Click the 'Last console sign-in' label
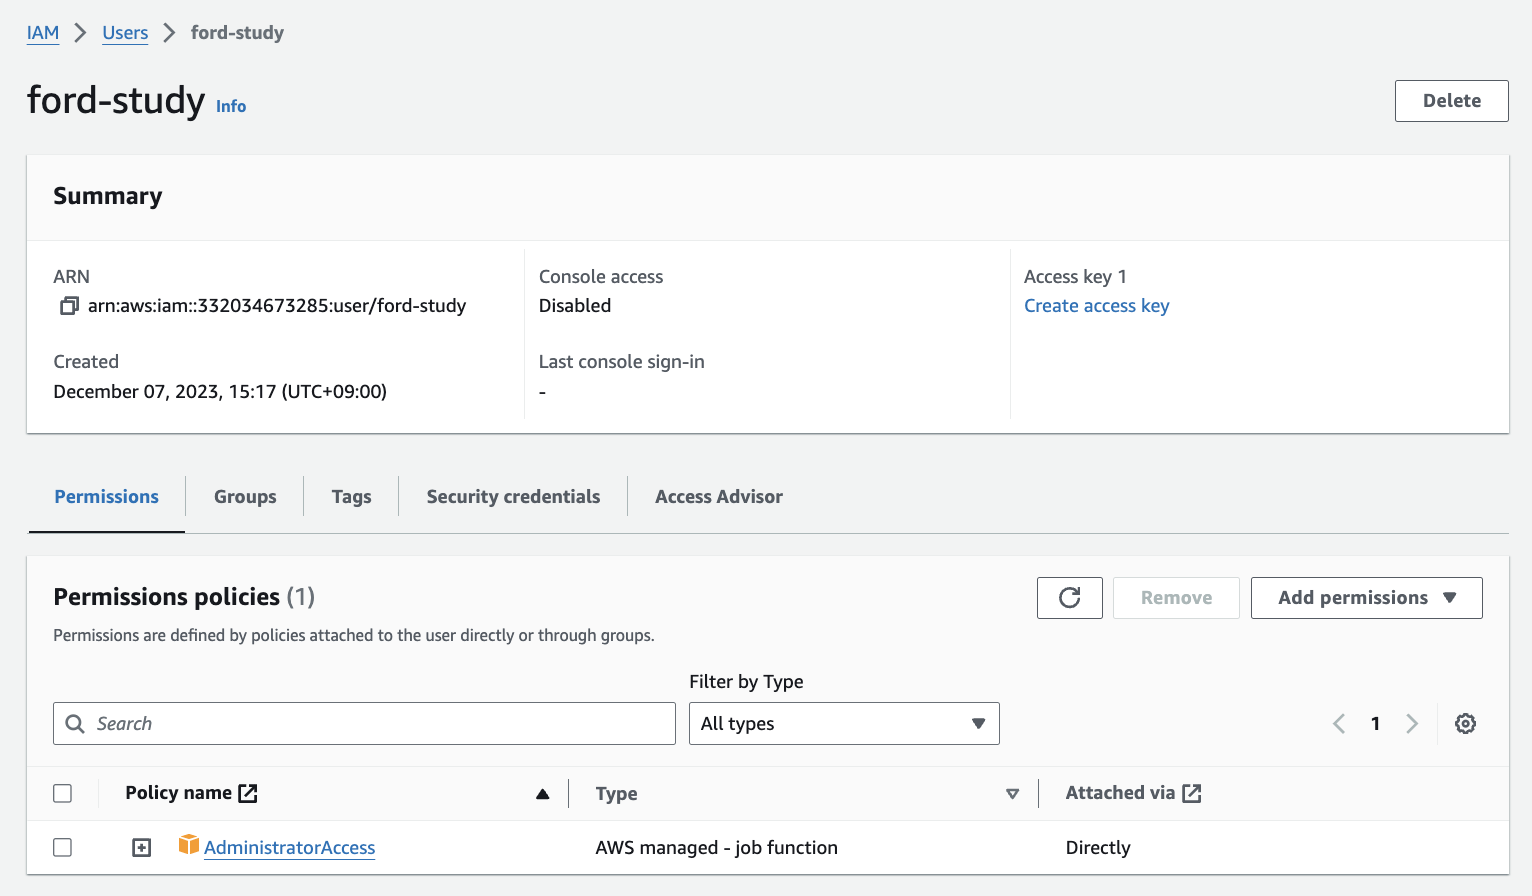1532x896 pixels. [622, 362]
